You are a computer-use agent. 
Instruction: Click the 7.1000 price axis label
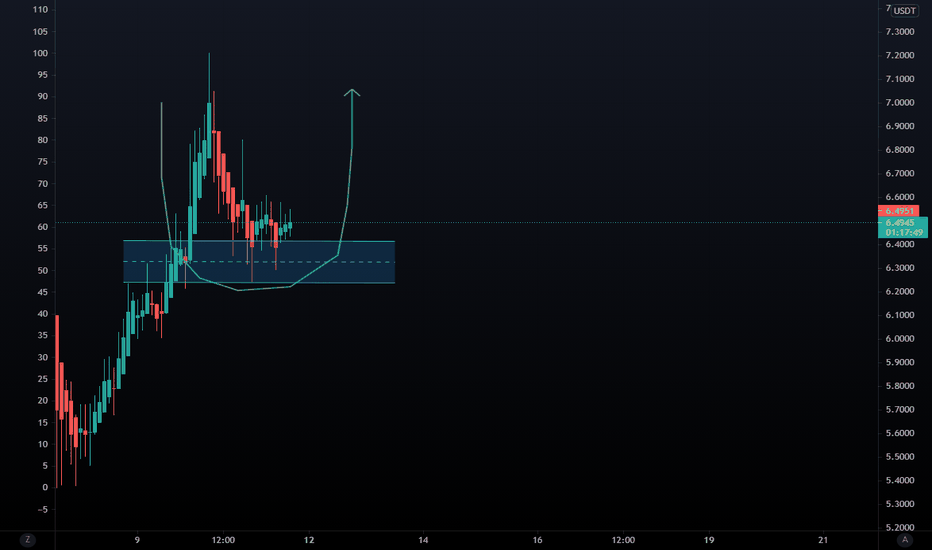point(900,79)
